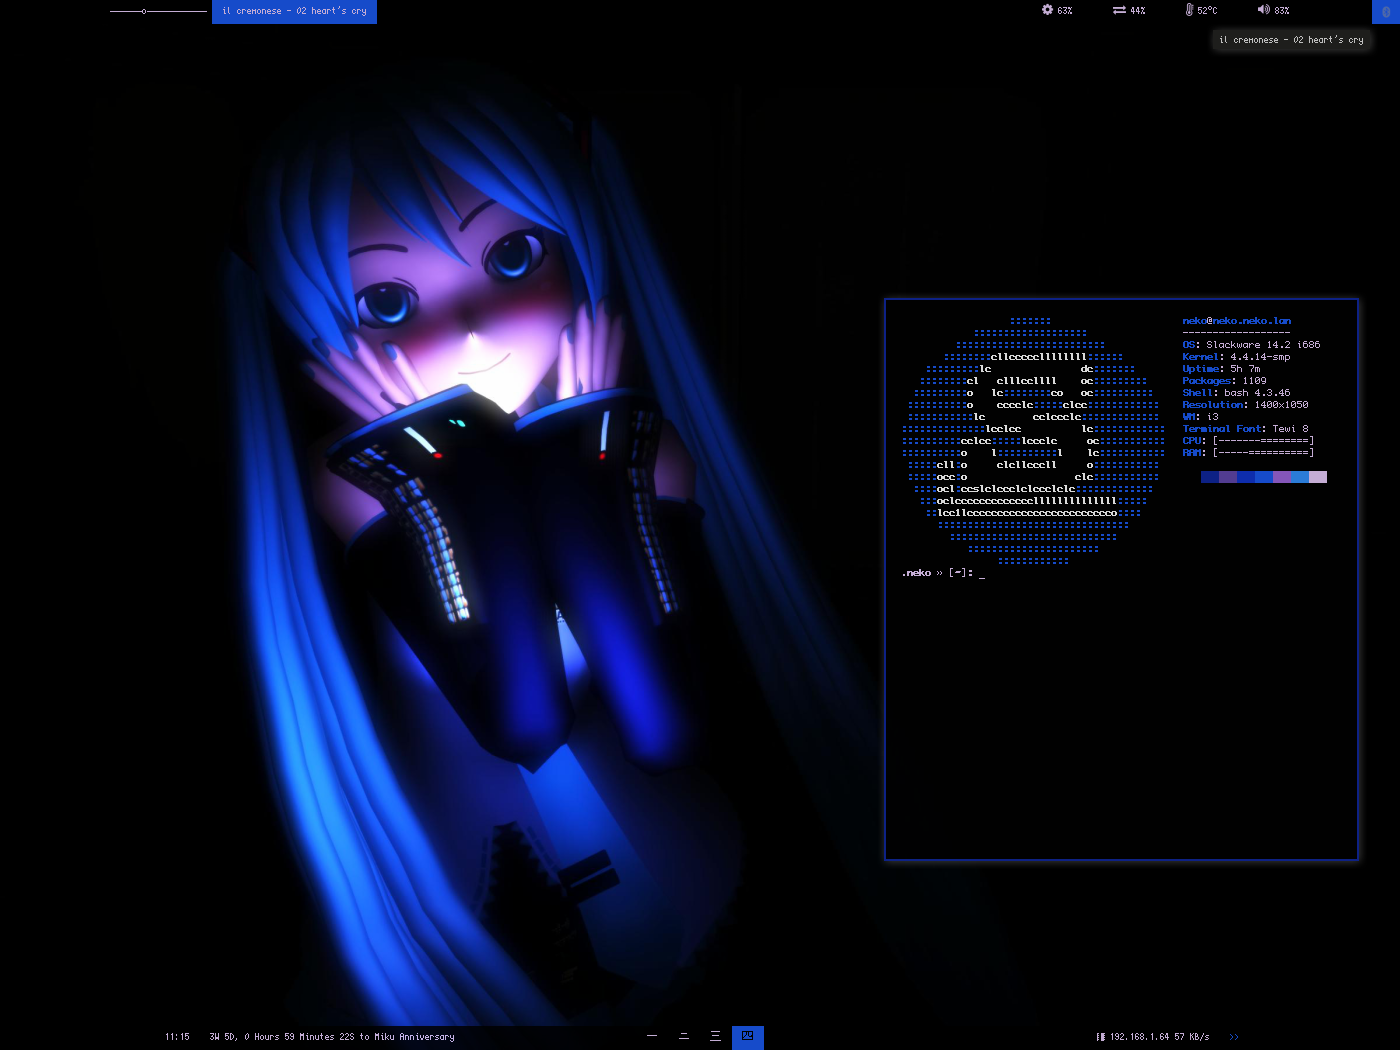Click the thermometer temperature icon
The image size is (1400, 1050).
1189,10
